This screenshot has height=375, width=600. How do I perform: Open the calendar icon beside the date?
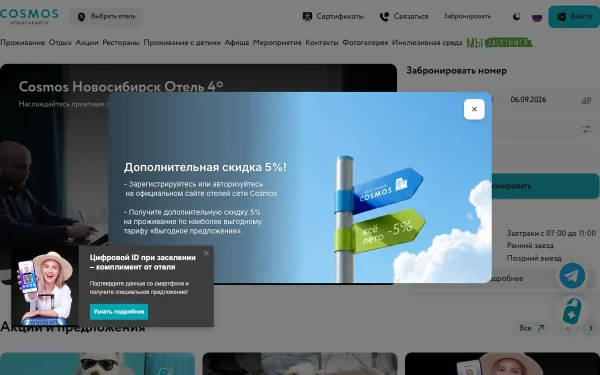(586, 101)
